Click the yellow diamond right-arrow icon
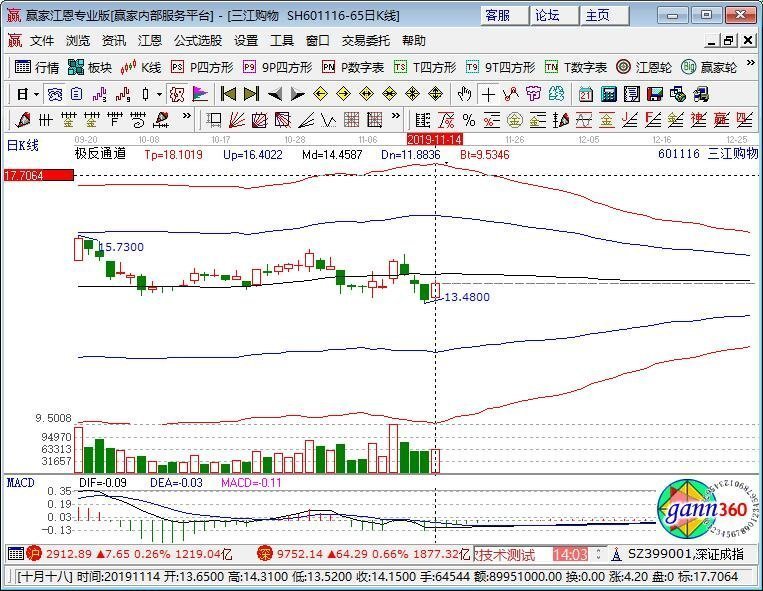The width and height of the screenshot is (763, 591). point(343,94)
